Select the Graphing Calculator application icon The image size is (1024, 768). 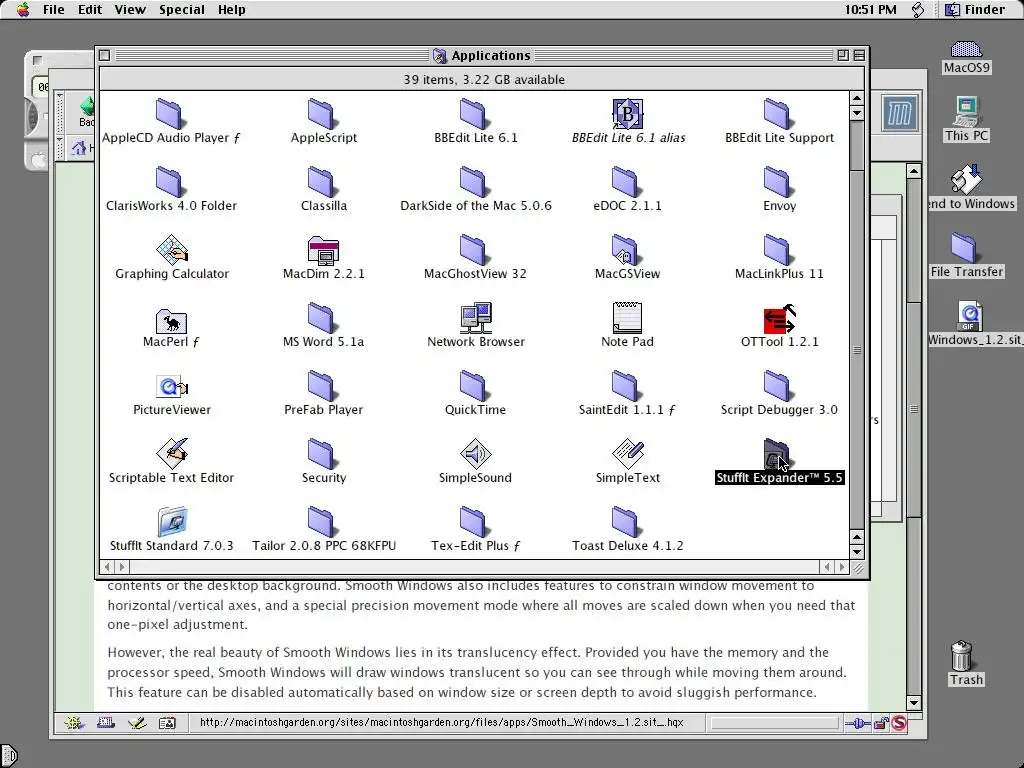click(x=172, y=250)
